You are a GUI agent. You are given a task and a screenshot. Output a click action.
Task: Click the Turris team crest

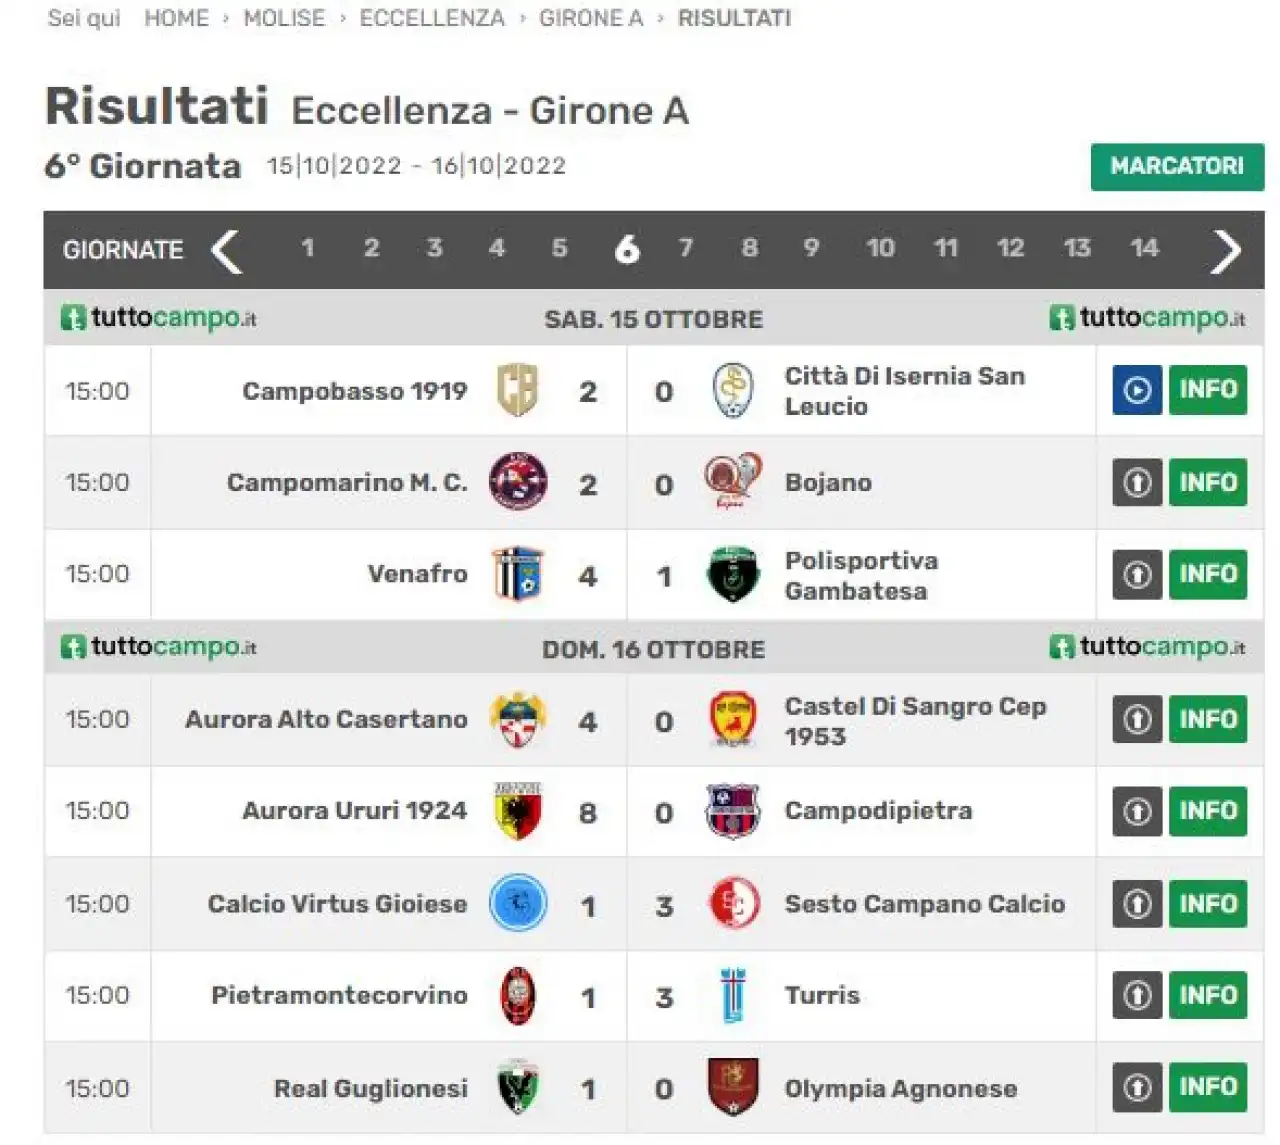(x=733, y=996)
